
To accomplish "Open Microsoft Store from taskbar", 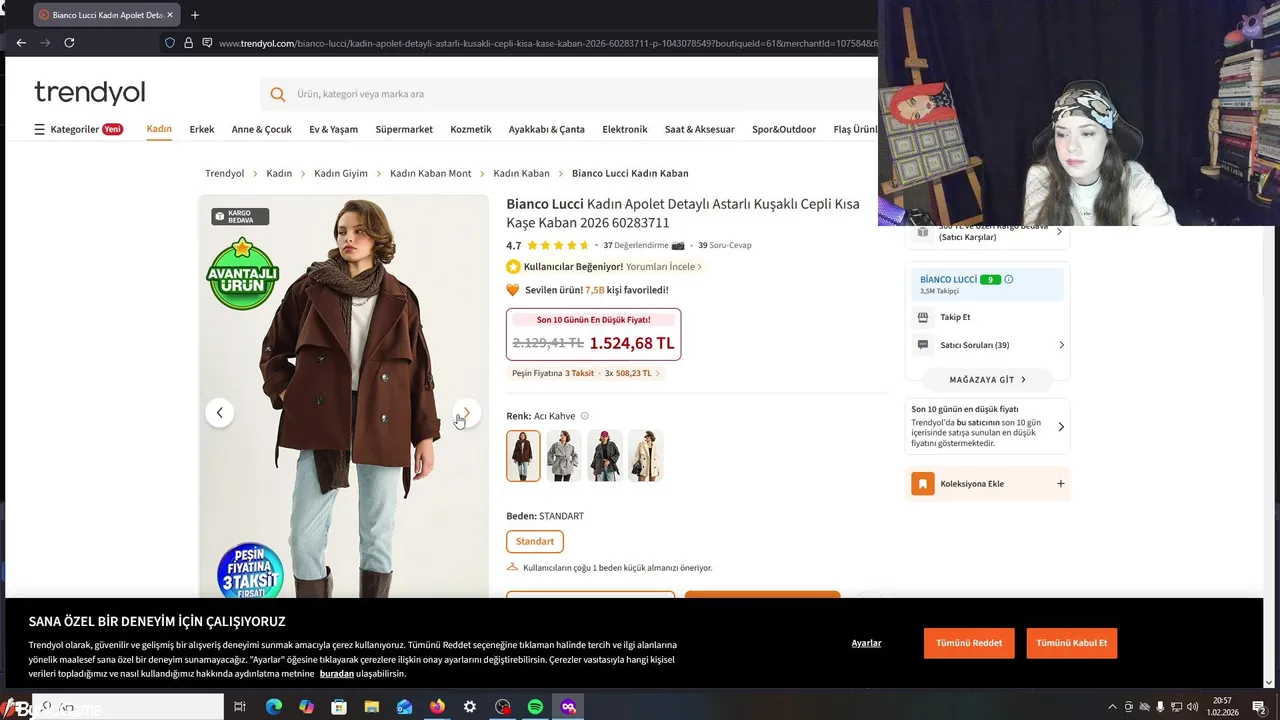I will [339, 707].
